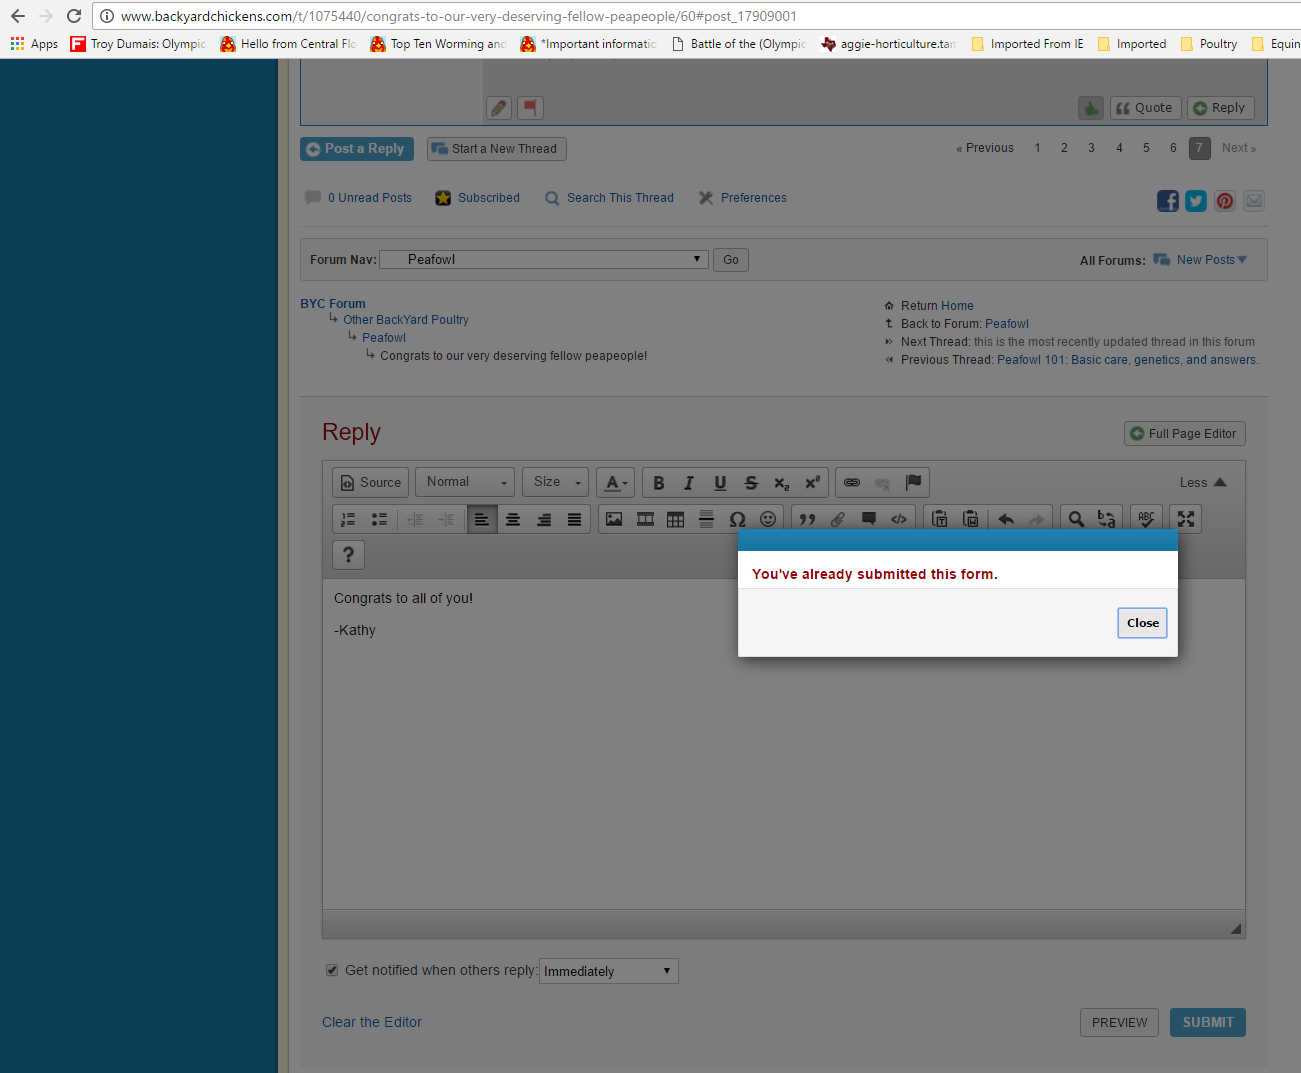Share the thread on Facebook
The image size is (1301, 1073).
point(1167,201)
